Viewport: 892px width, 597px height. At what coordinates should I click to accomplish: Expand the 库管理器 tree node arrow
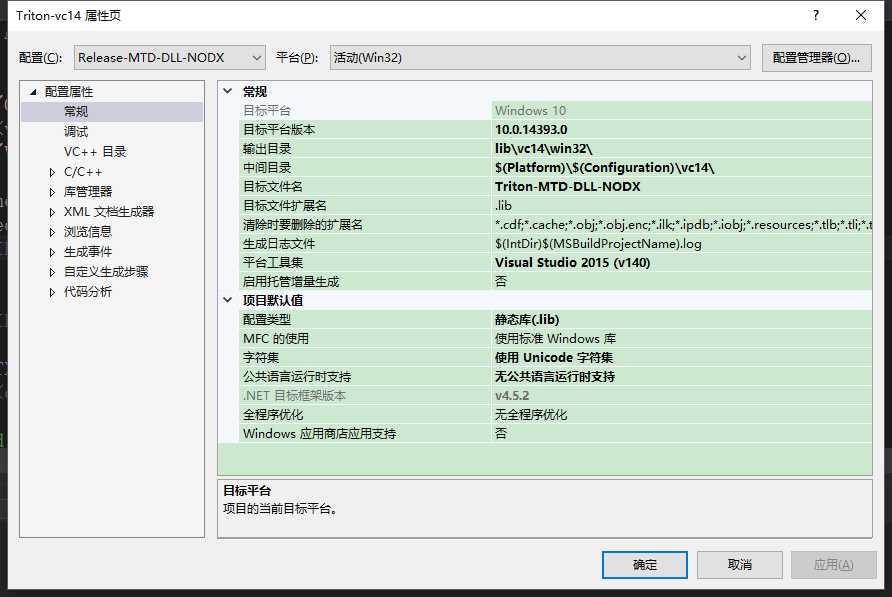52,192
